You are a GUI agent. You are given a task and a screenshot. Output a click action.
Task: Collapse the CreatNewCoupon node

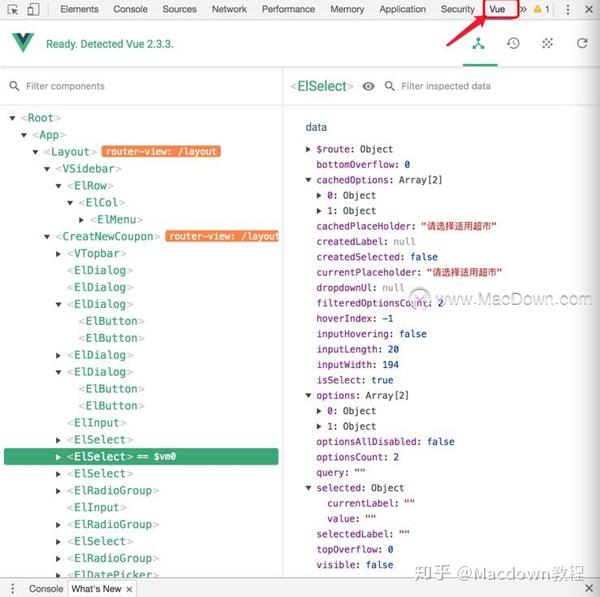coord(47,237)
